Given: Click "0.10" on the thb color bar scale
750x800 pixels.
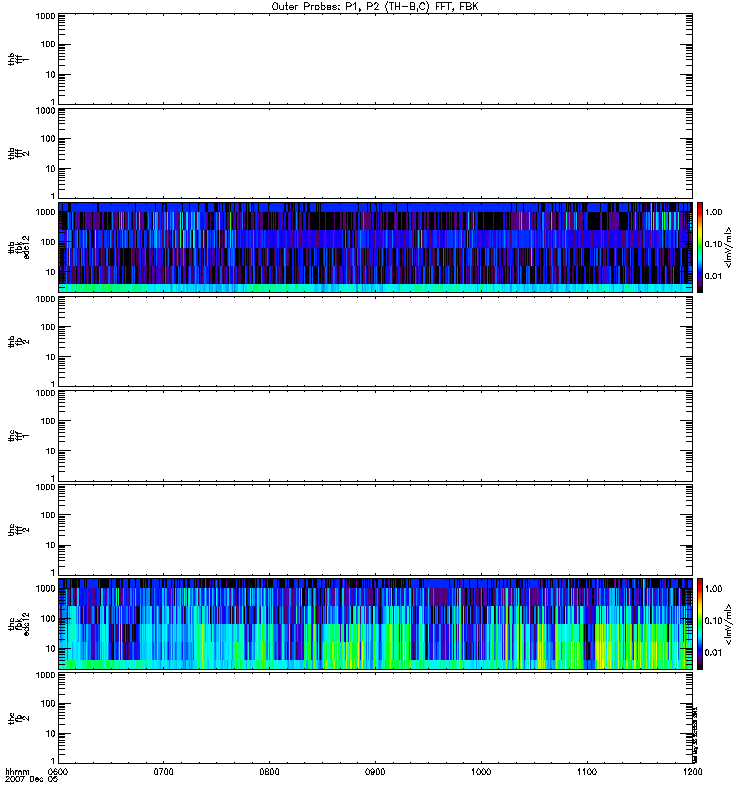Looking at the screenshot, I should tap(713, 244).
